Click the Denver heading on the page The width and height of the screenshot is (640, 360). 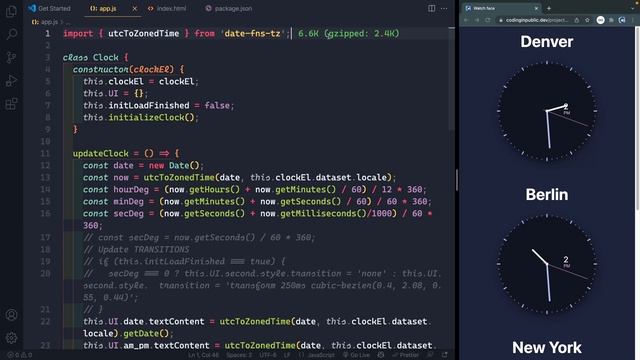[547, 42]
